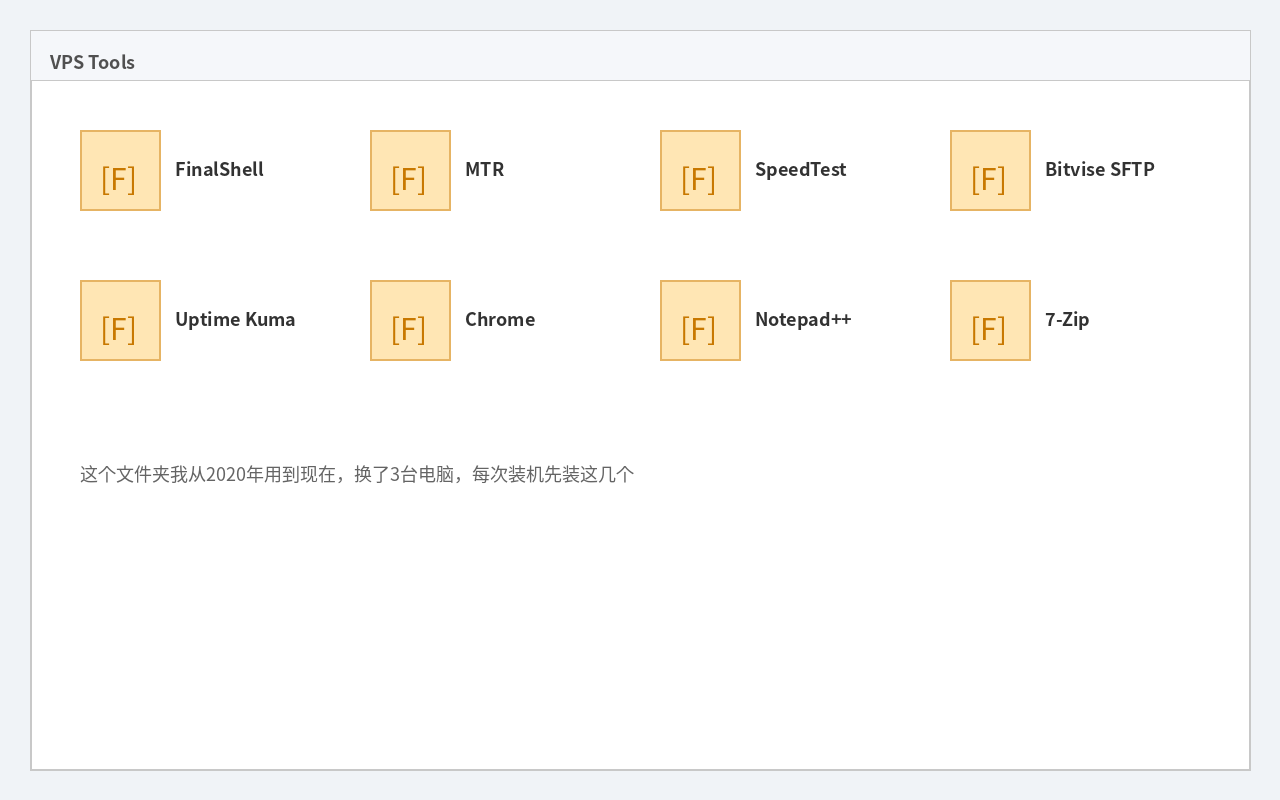The width and height of the screenshot is (1280, 800).
Task: Open the 7-Zip folder icon
Action: click(990, 320)
